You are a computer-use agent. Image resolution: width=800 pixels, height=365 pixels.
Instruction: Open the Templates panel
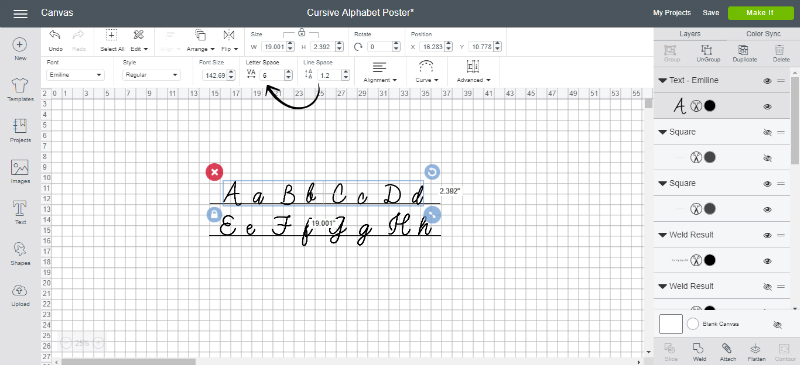pyautogui.click(x=20, y=90)
